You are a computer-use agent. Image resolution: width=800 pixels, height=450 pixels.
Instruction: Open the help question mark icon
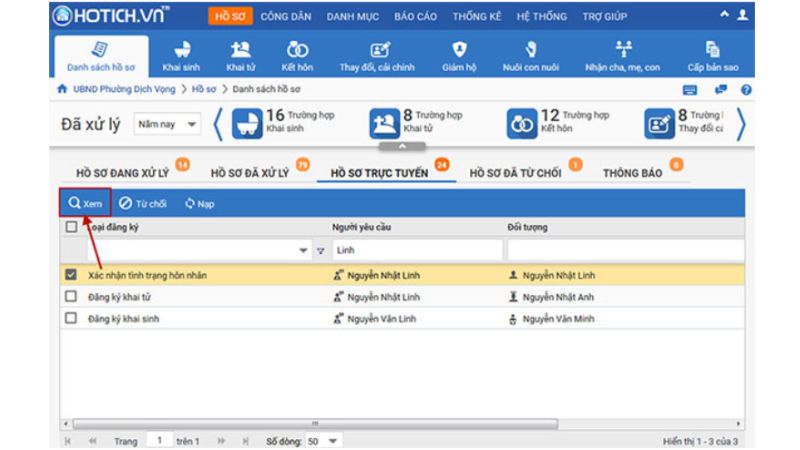point(746,90)
